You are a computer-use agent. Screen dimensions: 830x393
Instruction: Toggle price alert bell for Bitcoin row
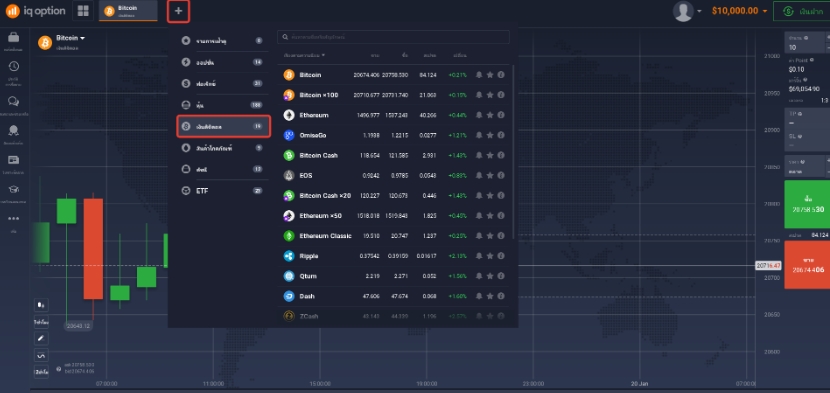tap(479, 75)
